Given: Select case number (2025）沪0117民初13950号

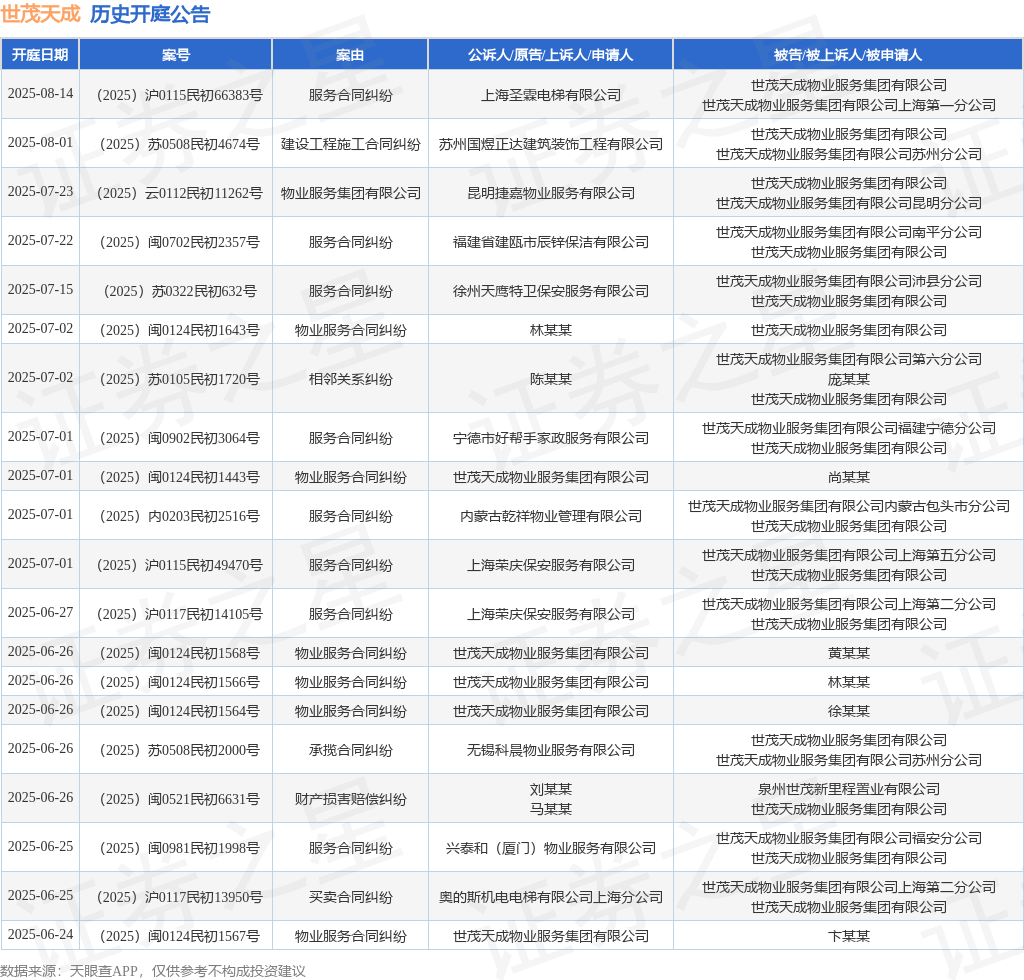Looking at the screenshot, I should 180,897.
